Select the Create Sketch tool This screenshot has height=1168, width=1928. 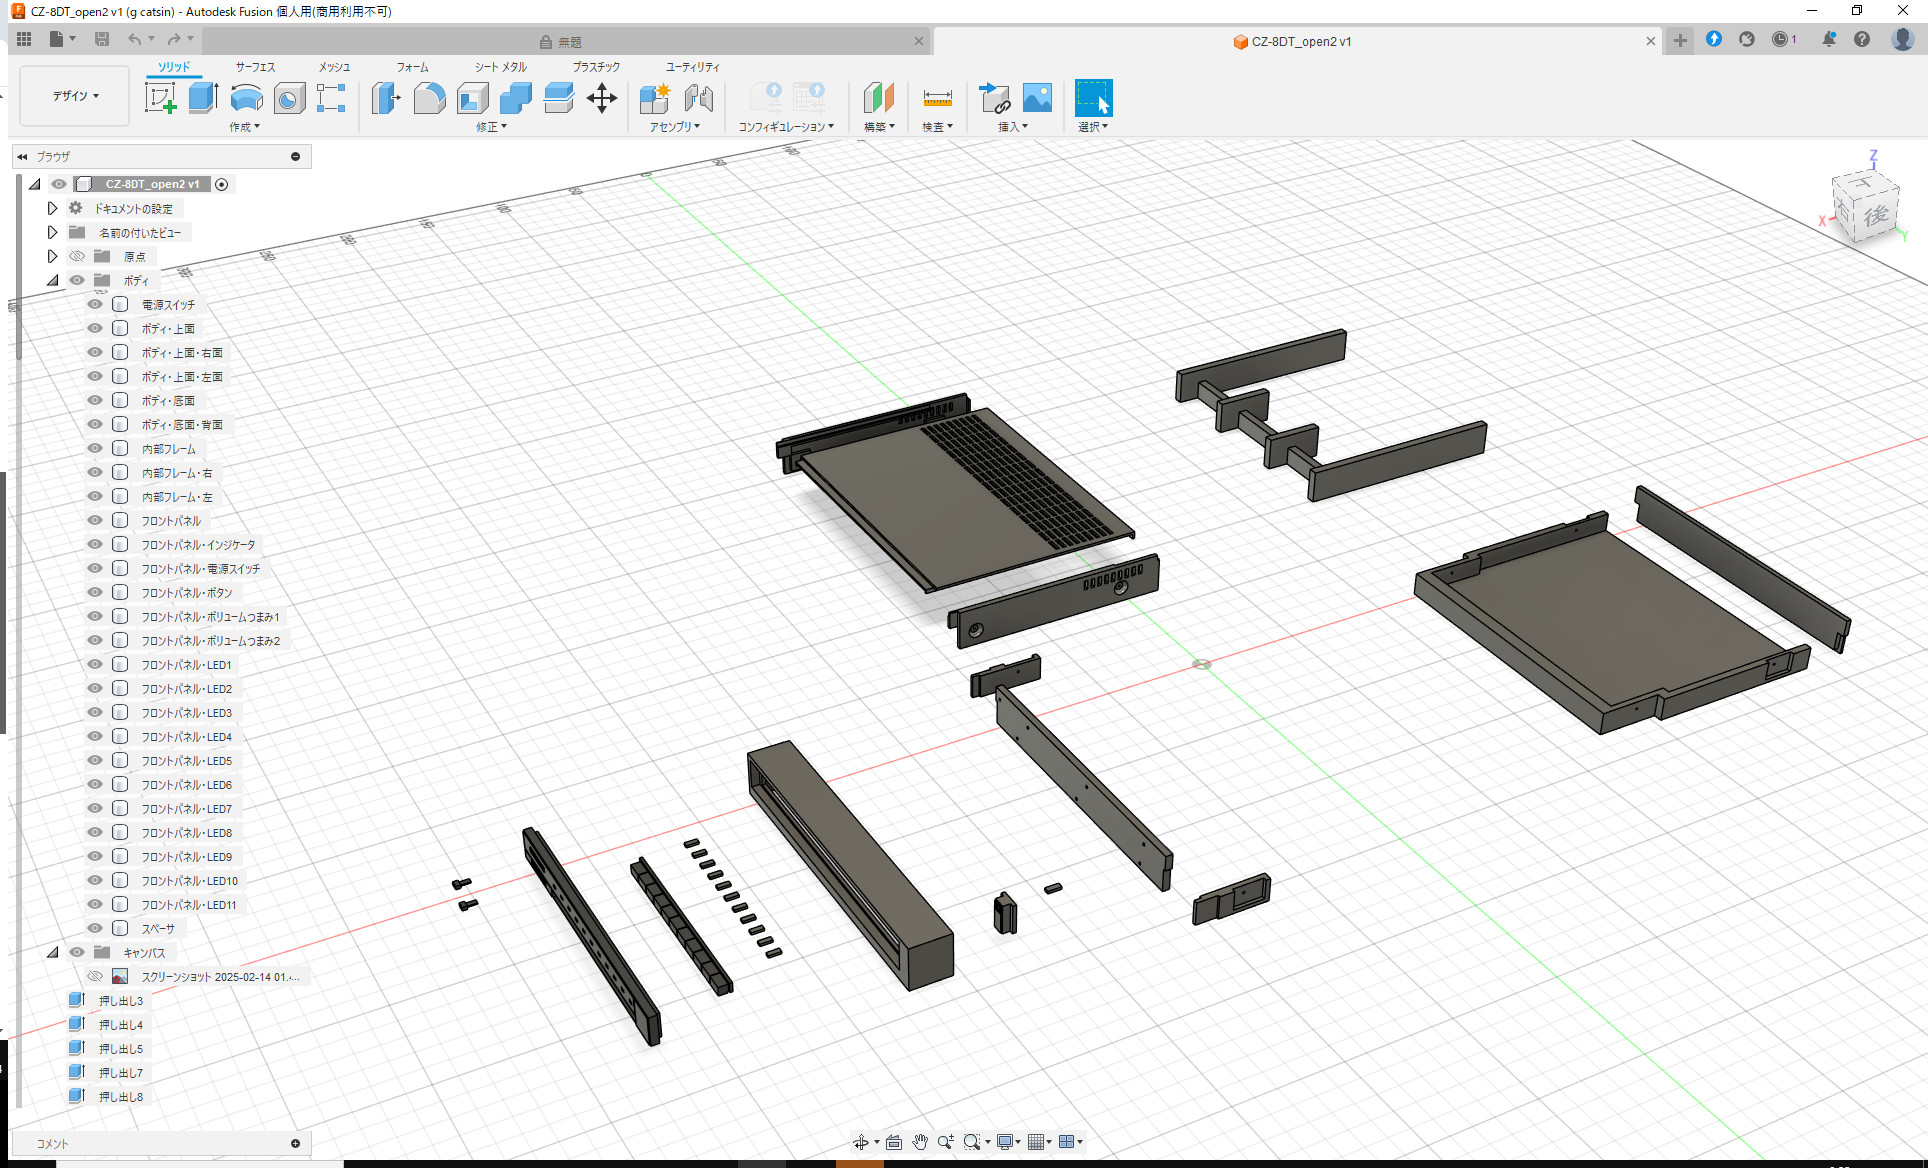160,99
